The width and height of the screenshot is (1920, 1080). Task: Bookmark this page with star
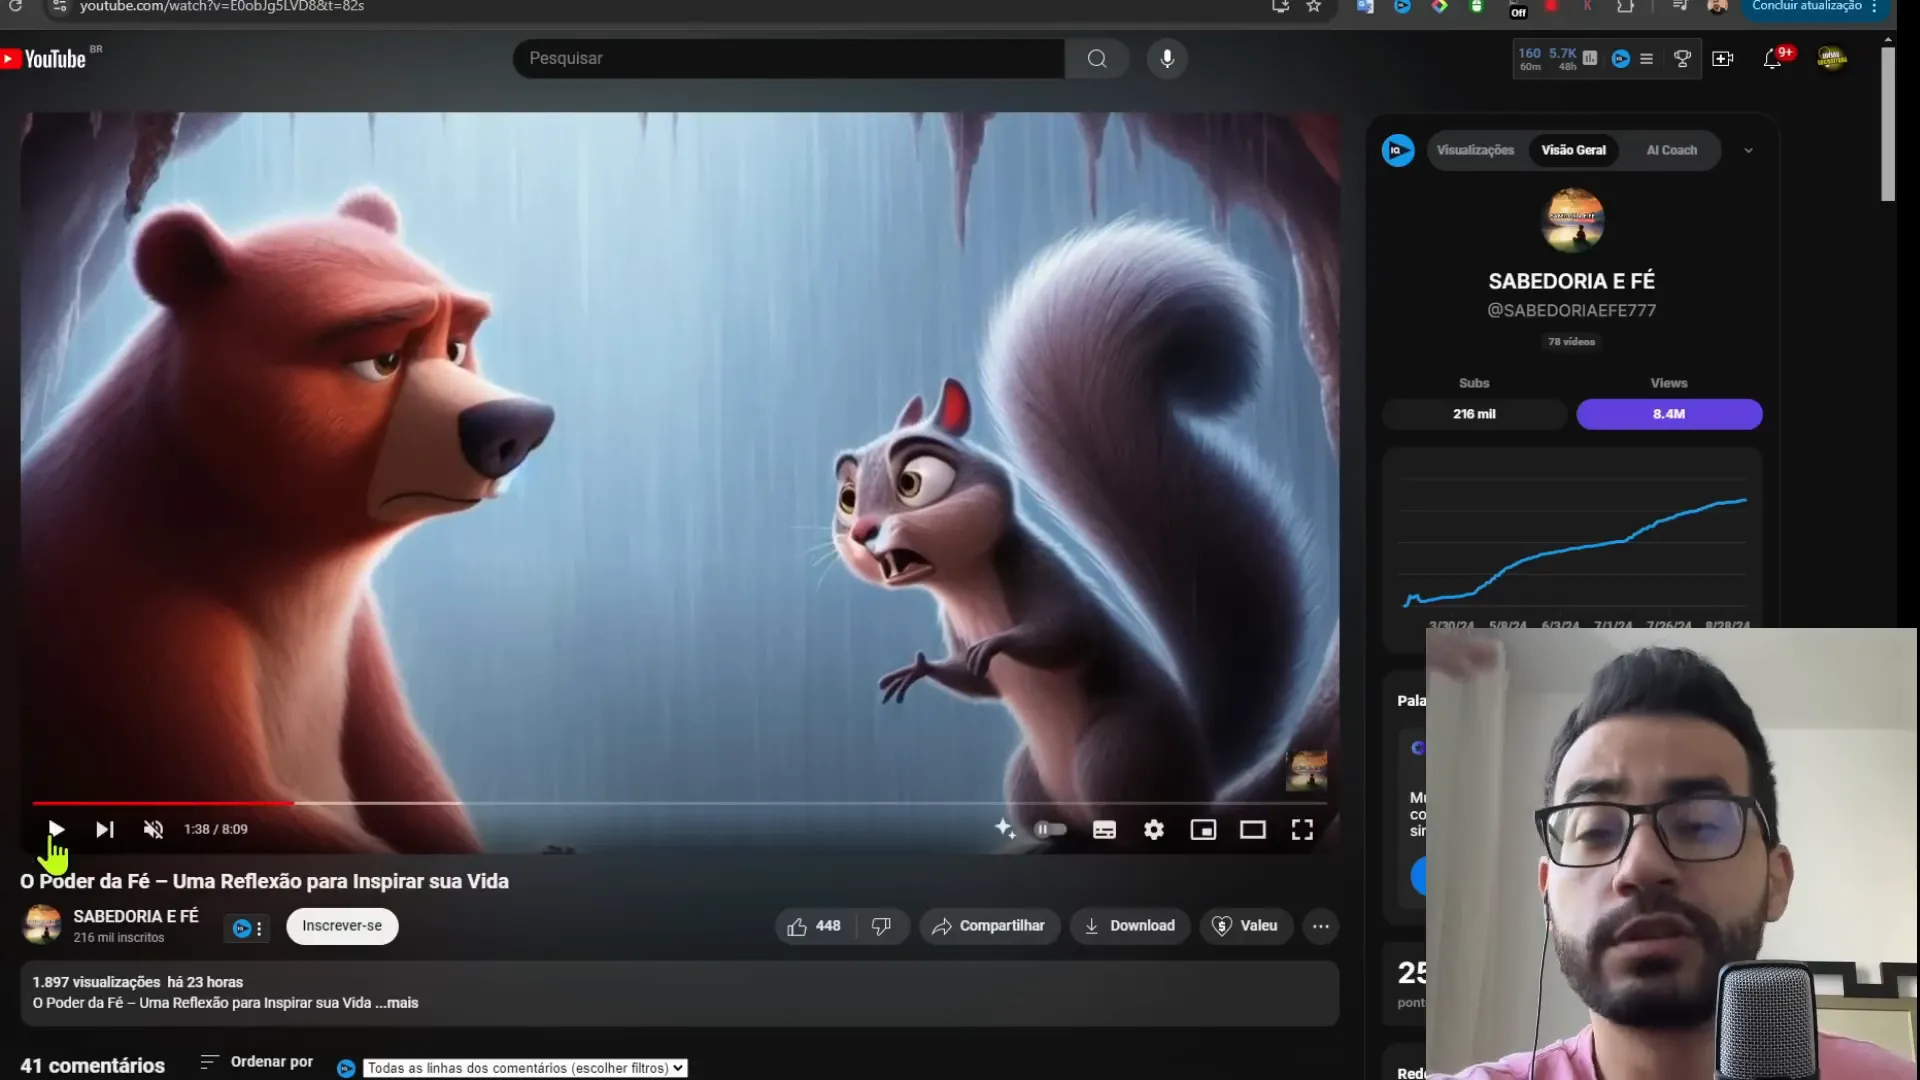[x=1314, y=6]
